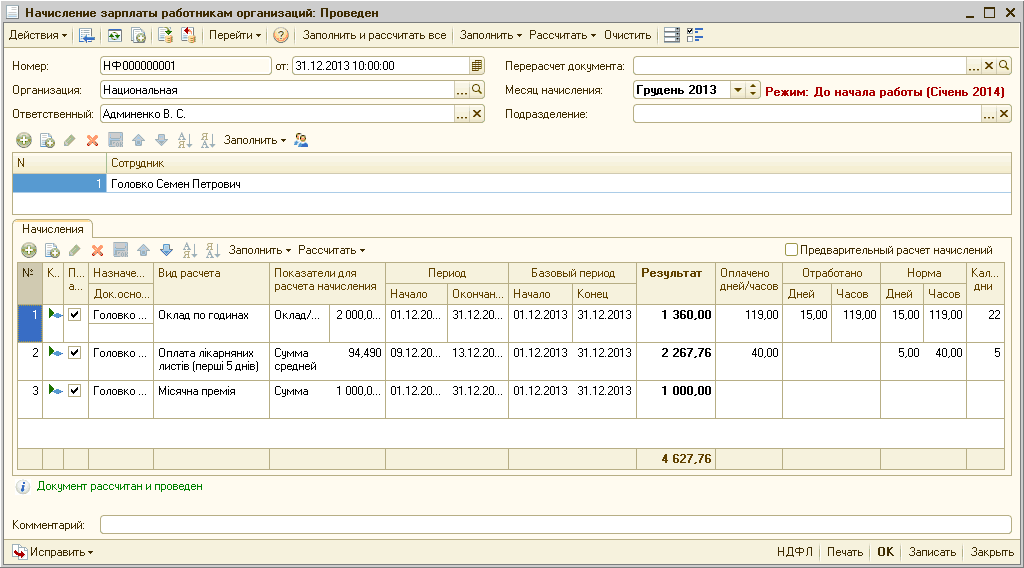Move accrual row down with blue arrow
The width and height of the screenshot is (1024, 568).
pyautogui.click(x=167, y=250)
